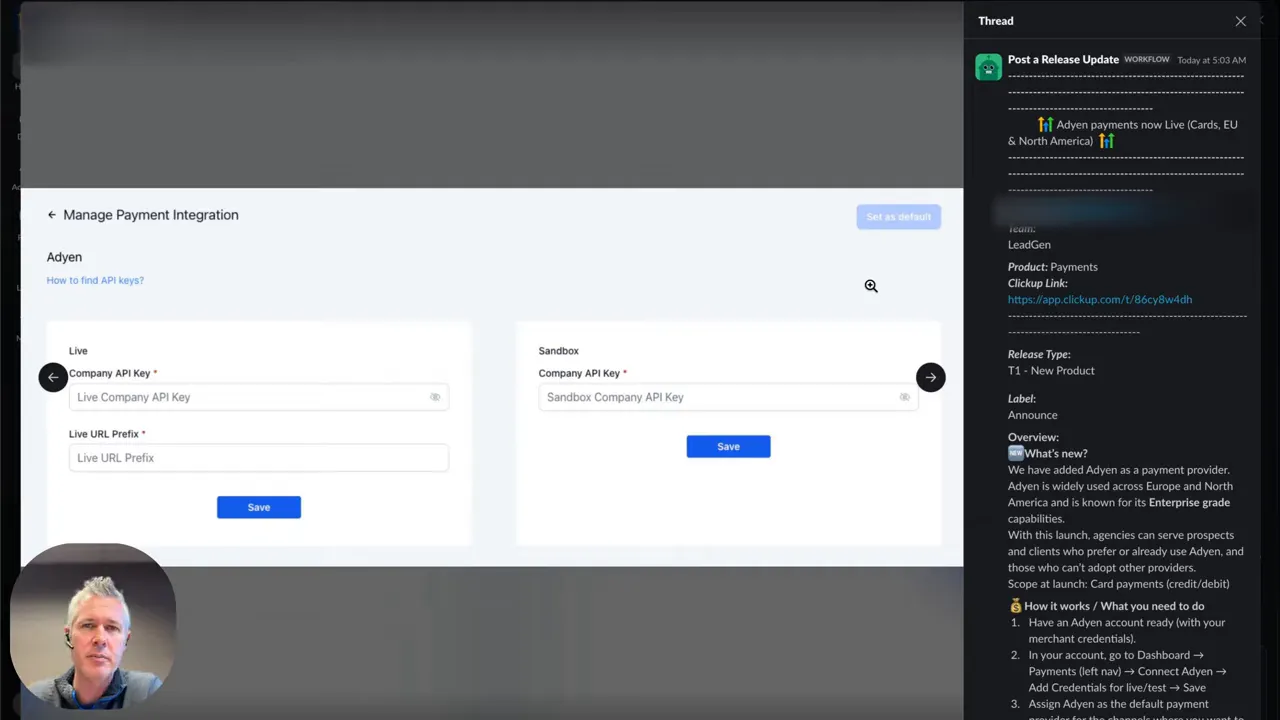Select the green workflow bot avatar in the Thread
This screenshot has width=1280, height=720.
(988, 66)
